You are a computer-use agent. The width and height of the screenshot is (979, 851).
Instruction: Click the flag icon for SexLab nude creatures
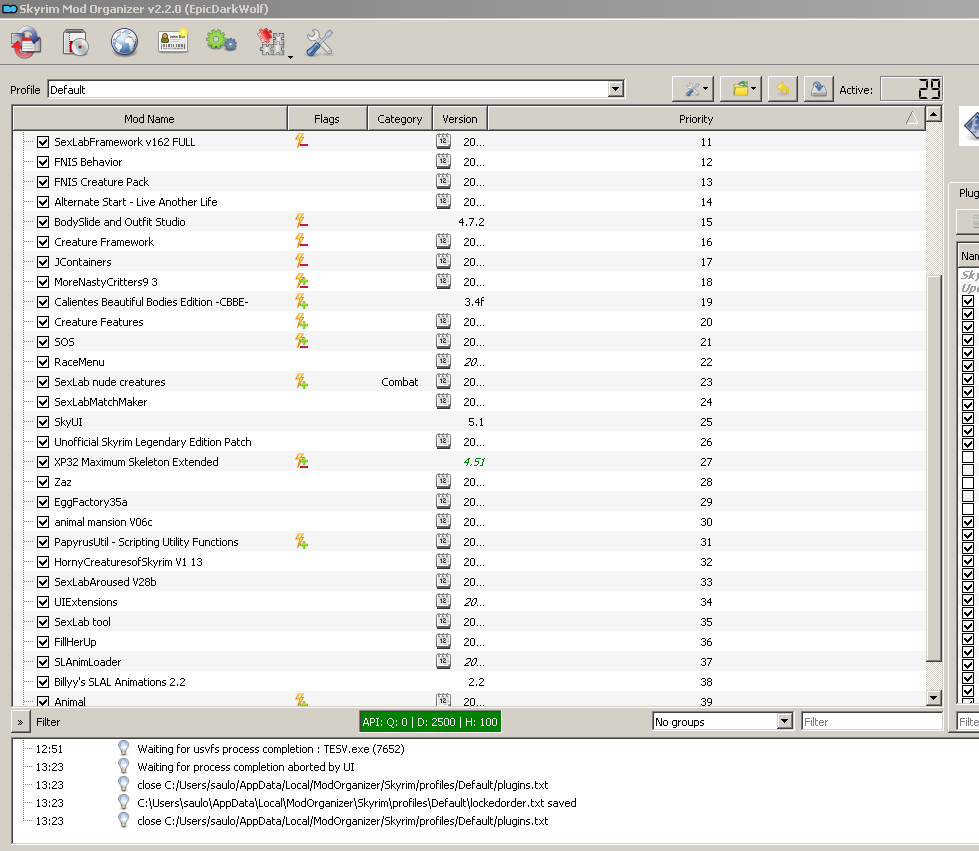click(x=302, y=381)
